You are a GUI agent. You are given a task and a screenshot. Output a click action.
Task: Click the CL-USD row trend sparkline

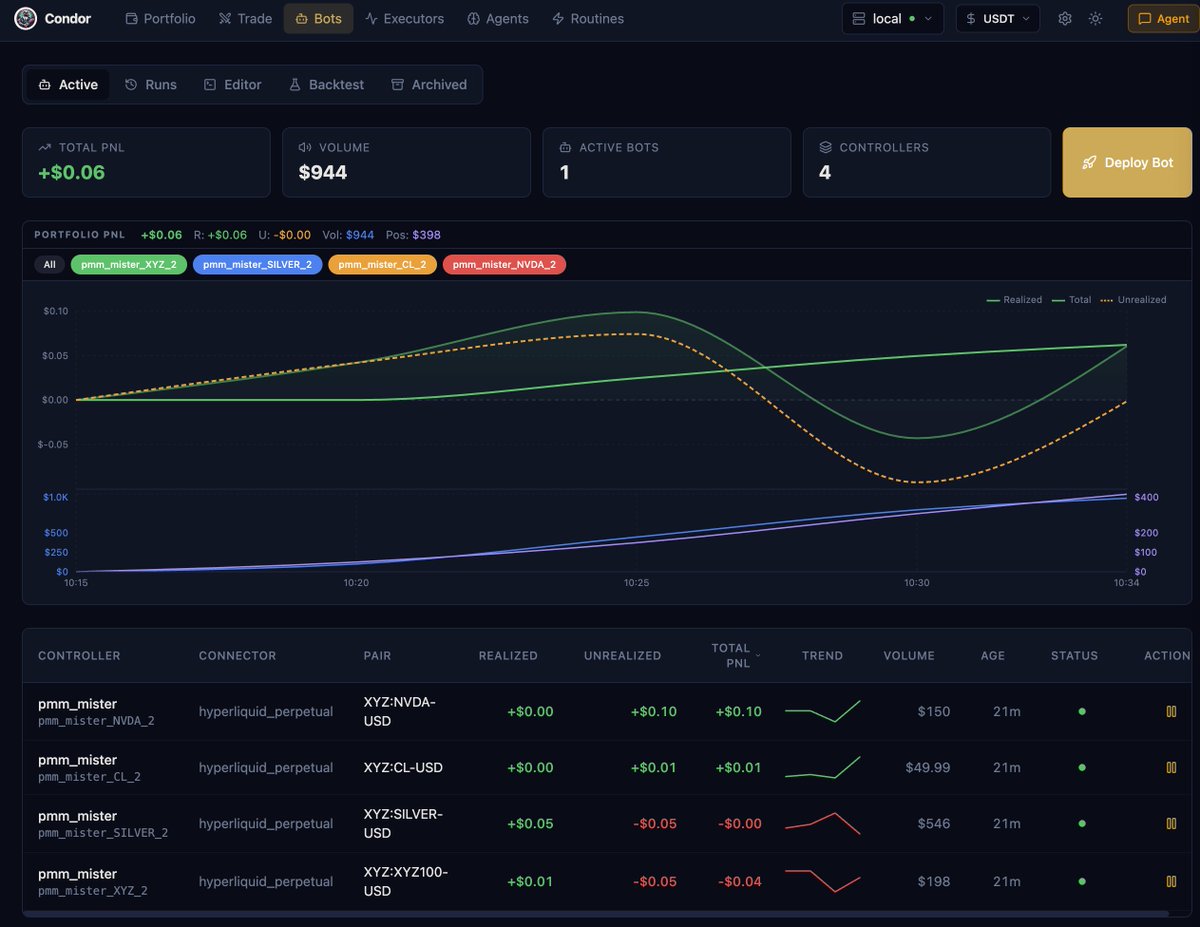tap(822, 768)
